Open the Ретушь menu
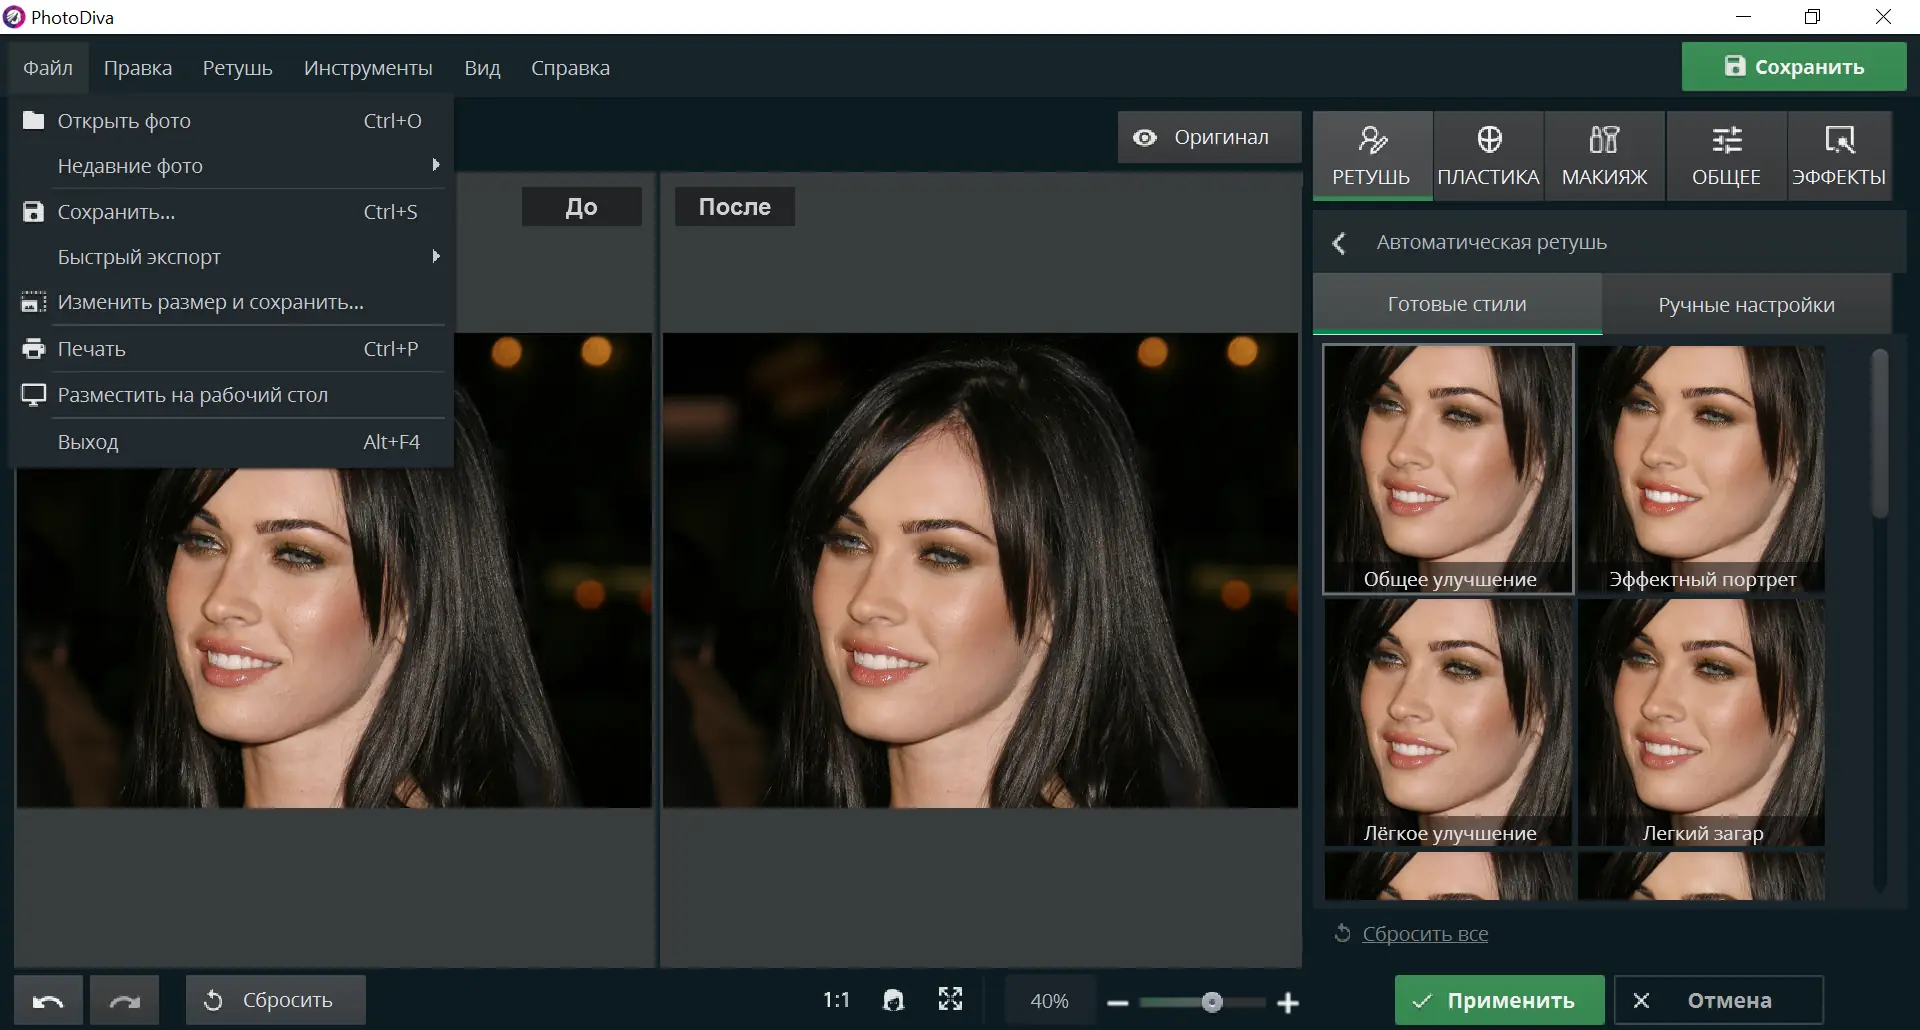This screenshot has height=1030, width=1920. click(x=237, y=68)
